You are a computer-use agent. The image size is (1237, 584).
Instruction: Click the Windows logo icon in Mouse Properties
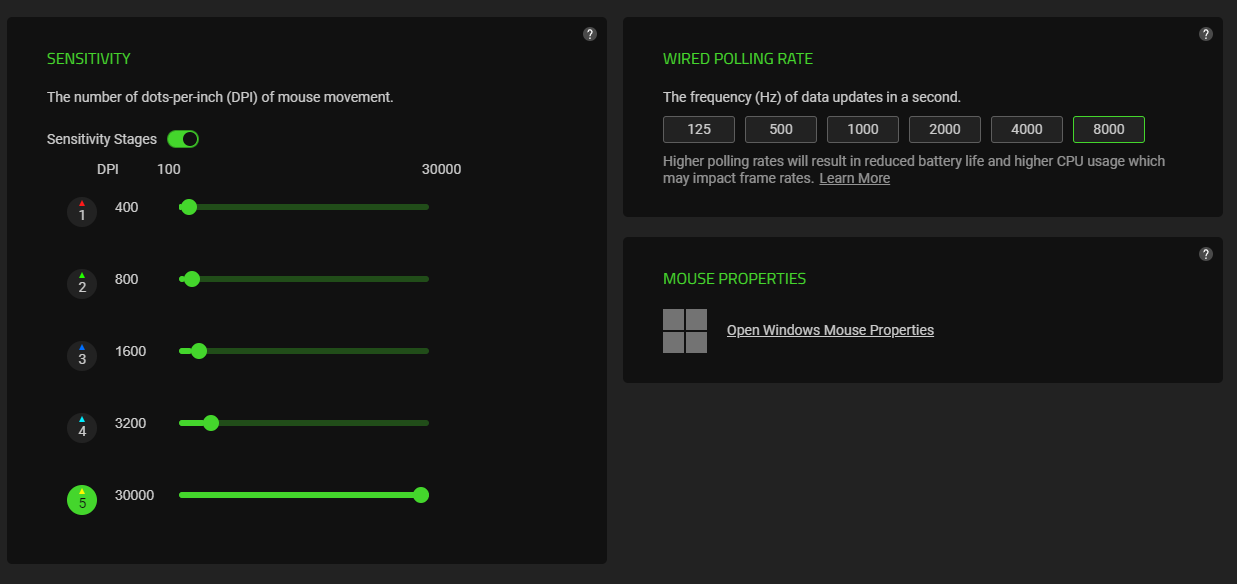pos(685,331)
